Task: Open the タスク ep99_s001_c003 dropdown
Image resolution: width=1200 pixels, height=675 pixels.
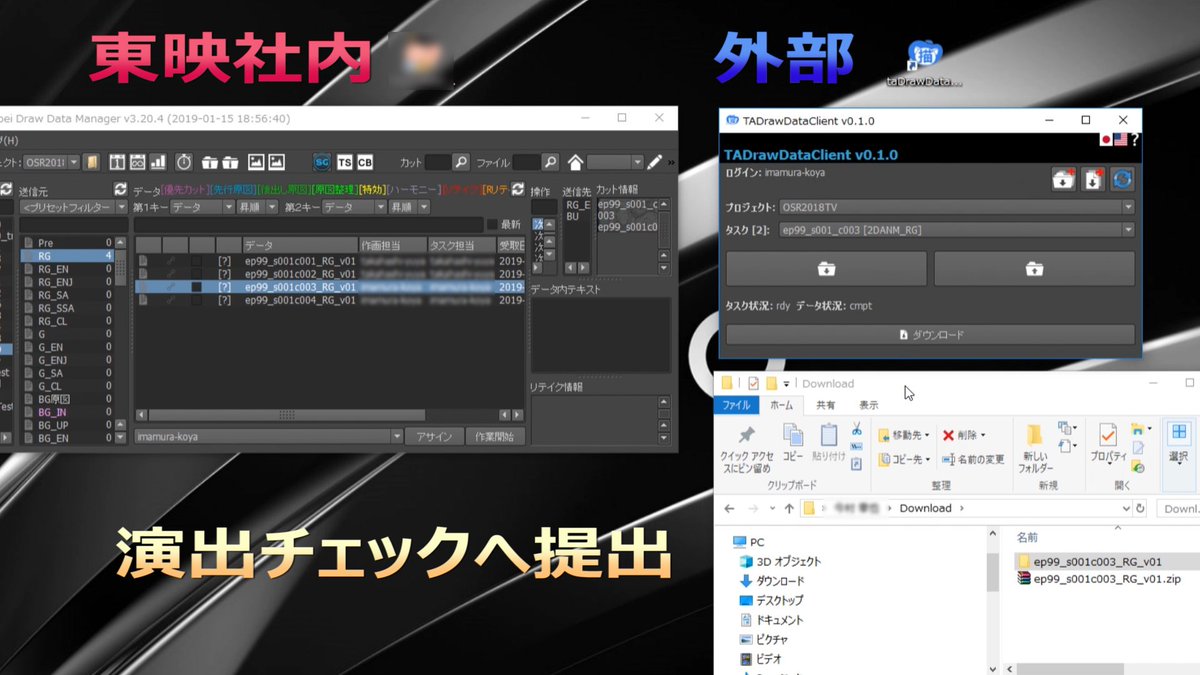Action: 955,230
